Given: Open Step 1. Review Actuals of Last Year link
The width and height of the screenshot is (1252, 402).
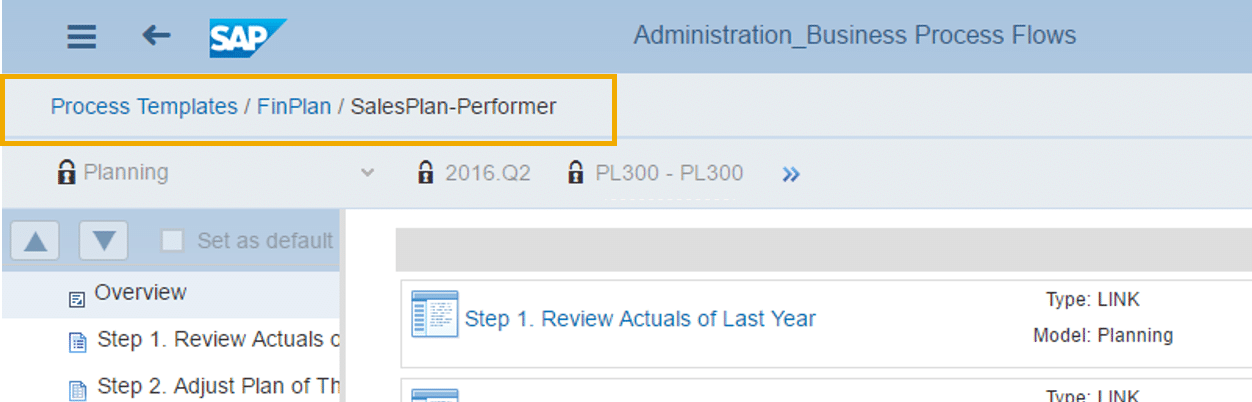Looking at the screenshot, I should (640, 319).
